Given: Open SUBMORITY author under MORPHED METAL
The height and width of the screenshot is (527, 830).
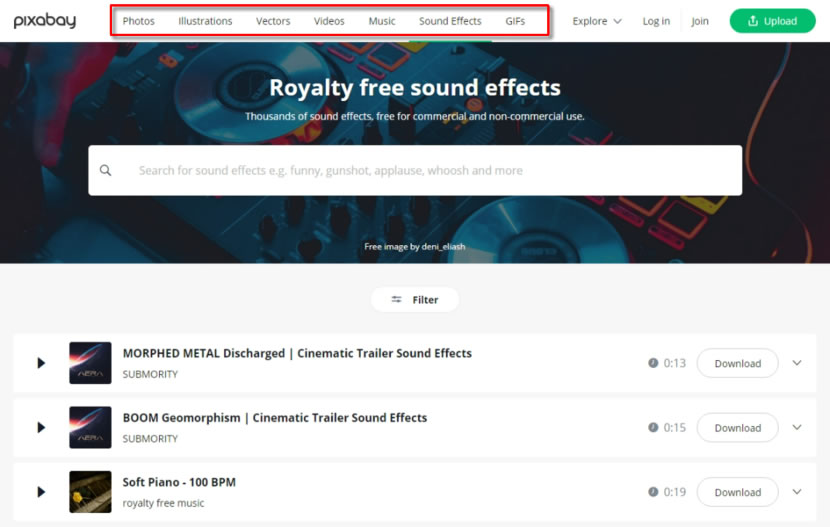Looking at the screenshot, I should 150,374.
